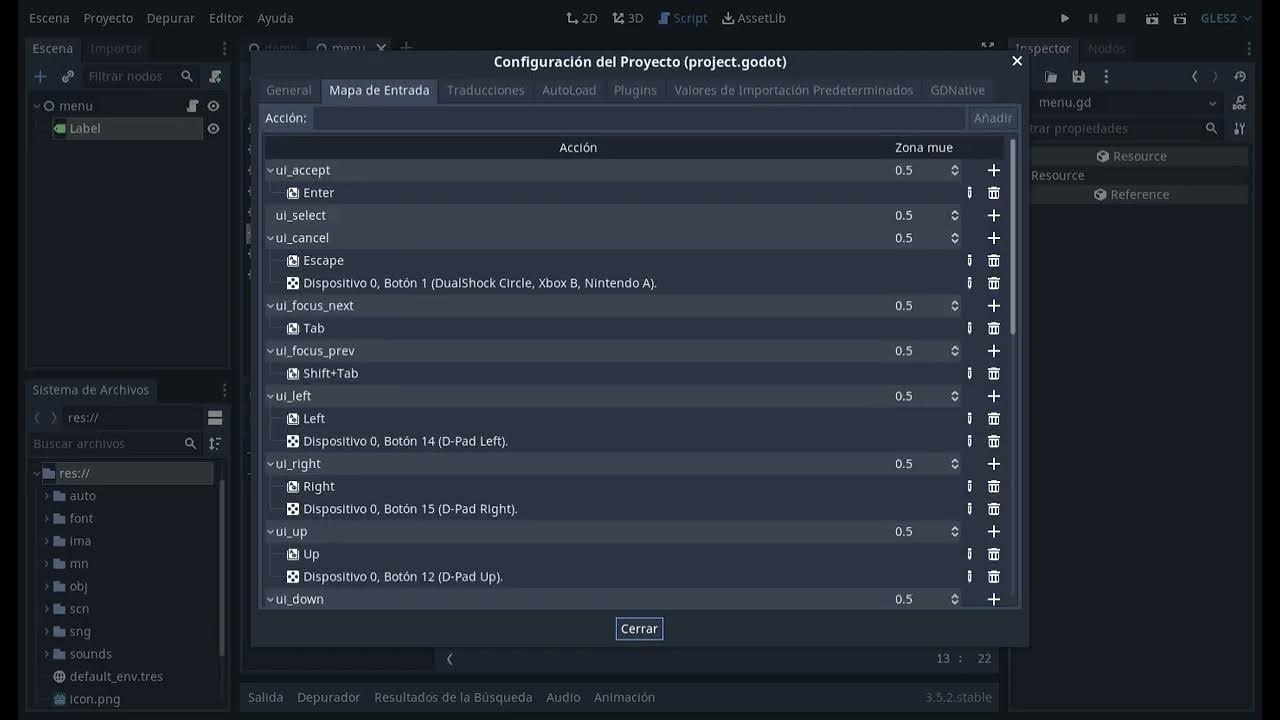Image resolution: width=1280 pixels, height=720 pixels.
Task: Switch to Script workspace
Action: pyautogui.click(x=681, y=18)
